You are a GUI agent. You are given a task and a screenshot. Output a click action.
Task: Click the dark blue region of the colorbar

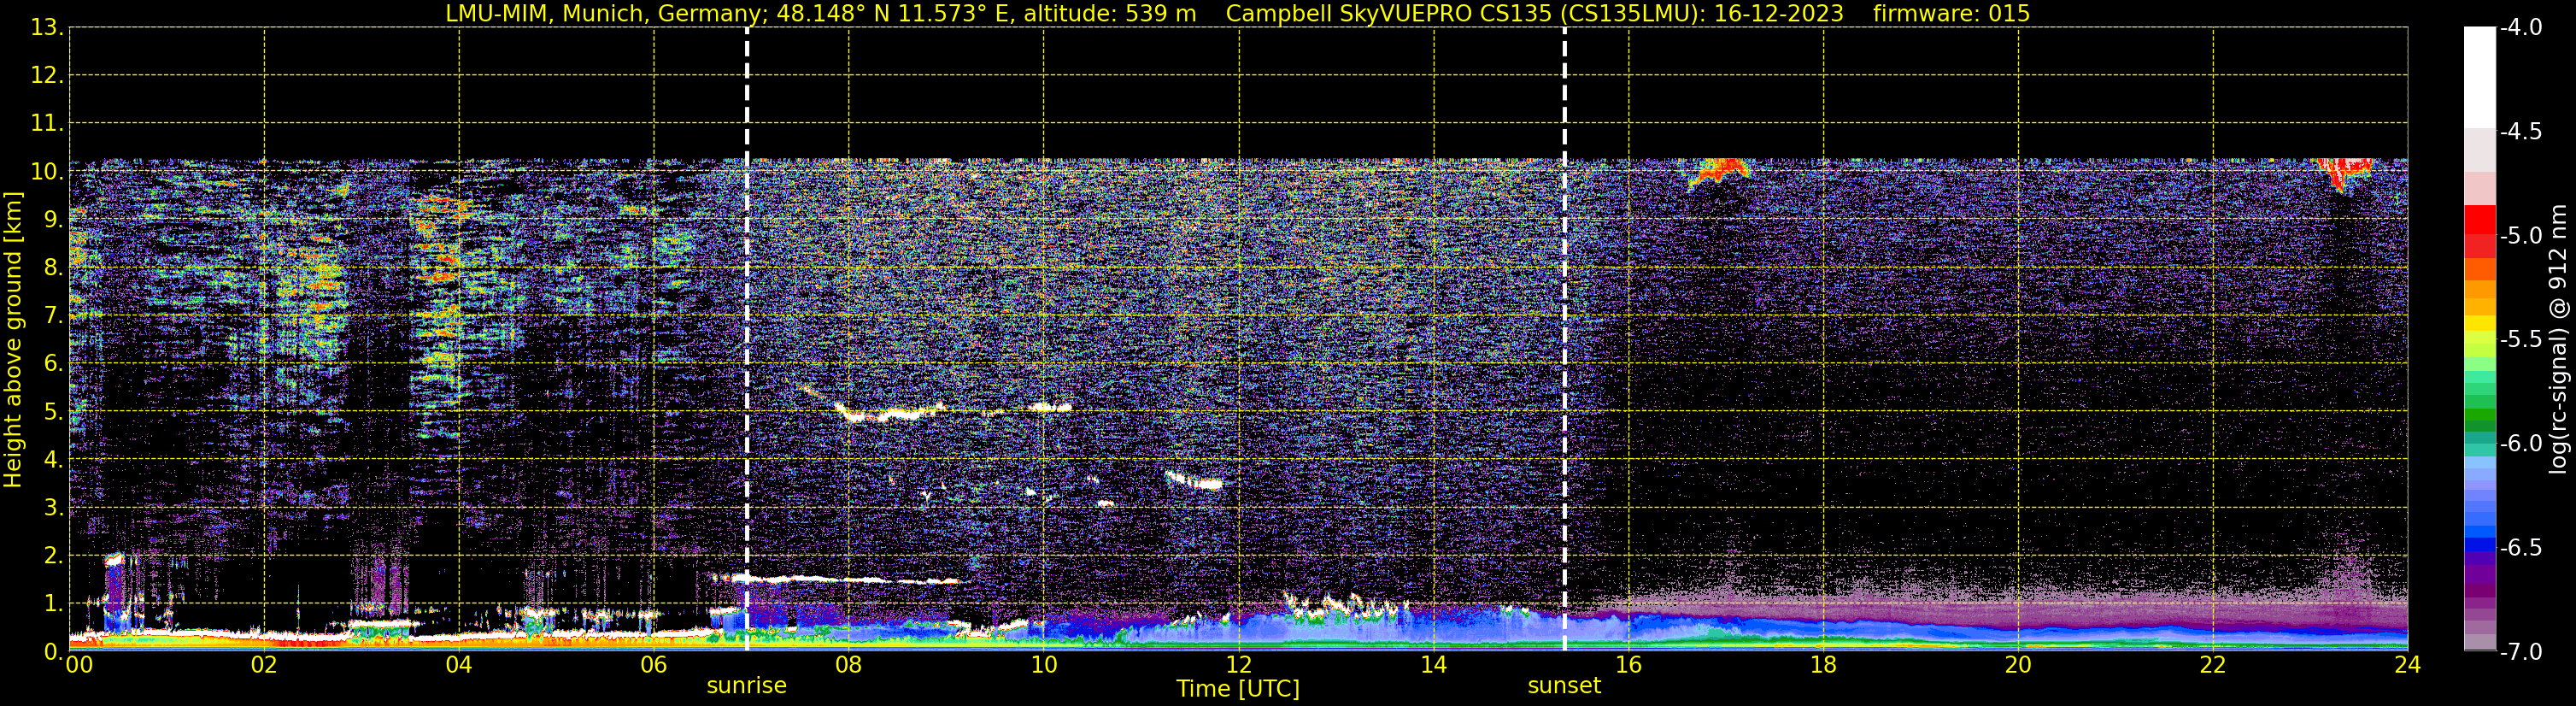(x=2480, y=546)
